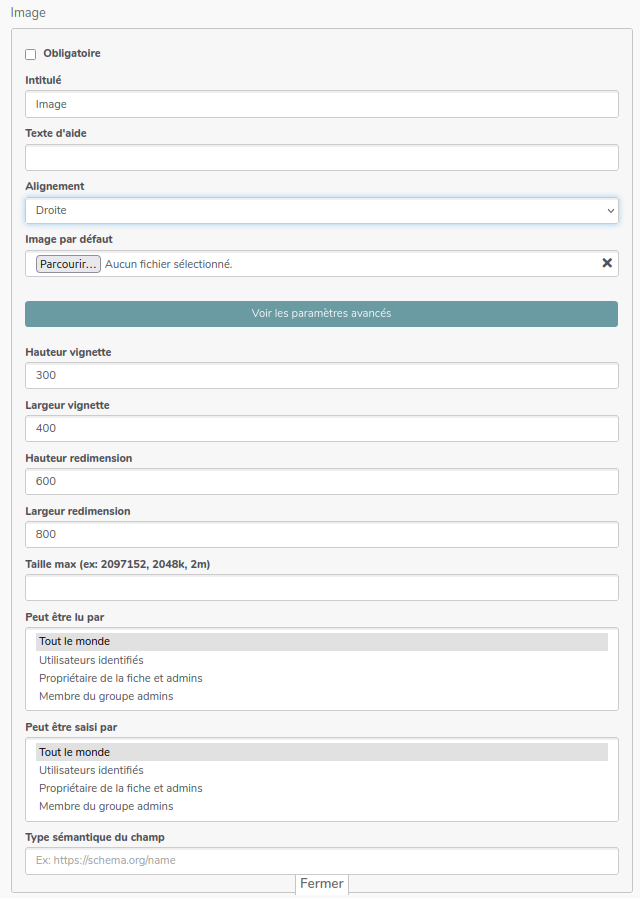
Task: Focus the Type sémantique du champ field
Action: [x=321, y=860]
